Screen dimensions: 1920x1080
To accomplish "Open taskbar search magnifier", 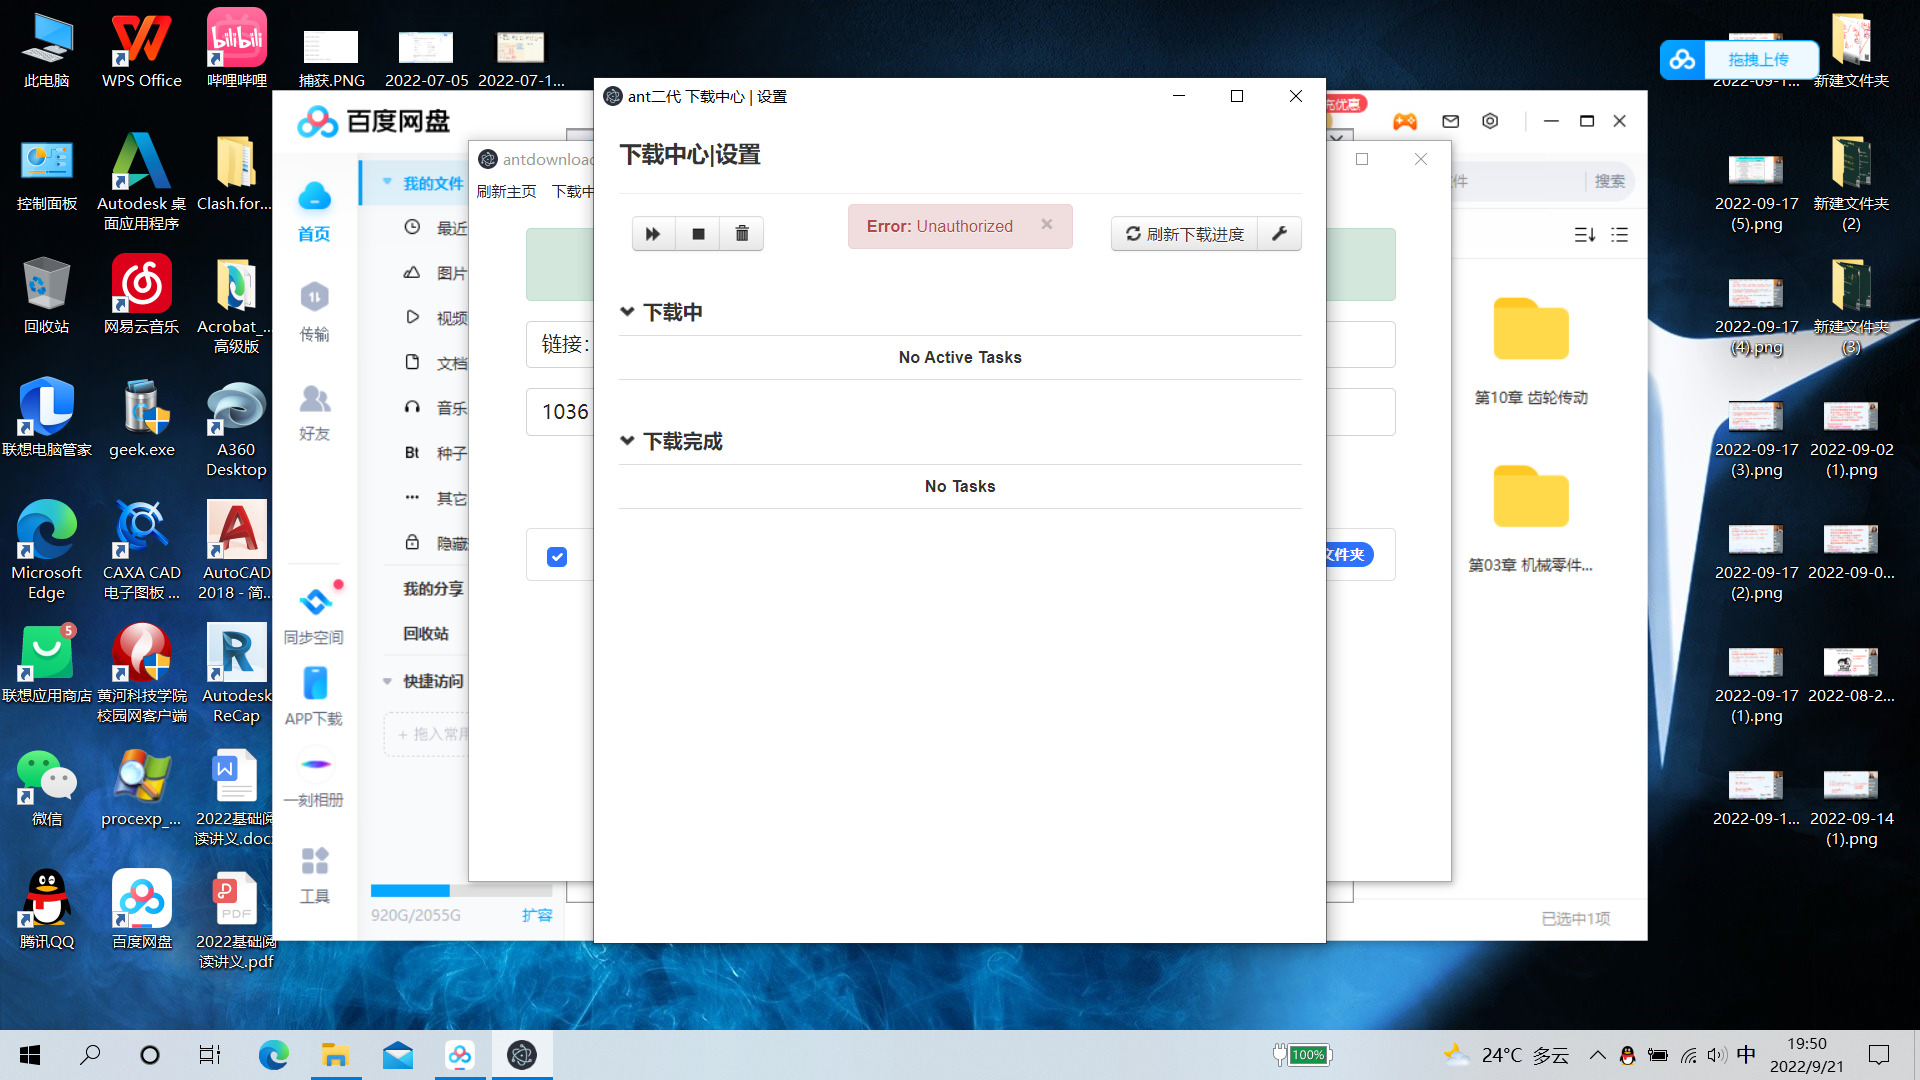I will click(x=90, y=1055).
